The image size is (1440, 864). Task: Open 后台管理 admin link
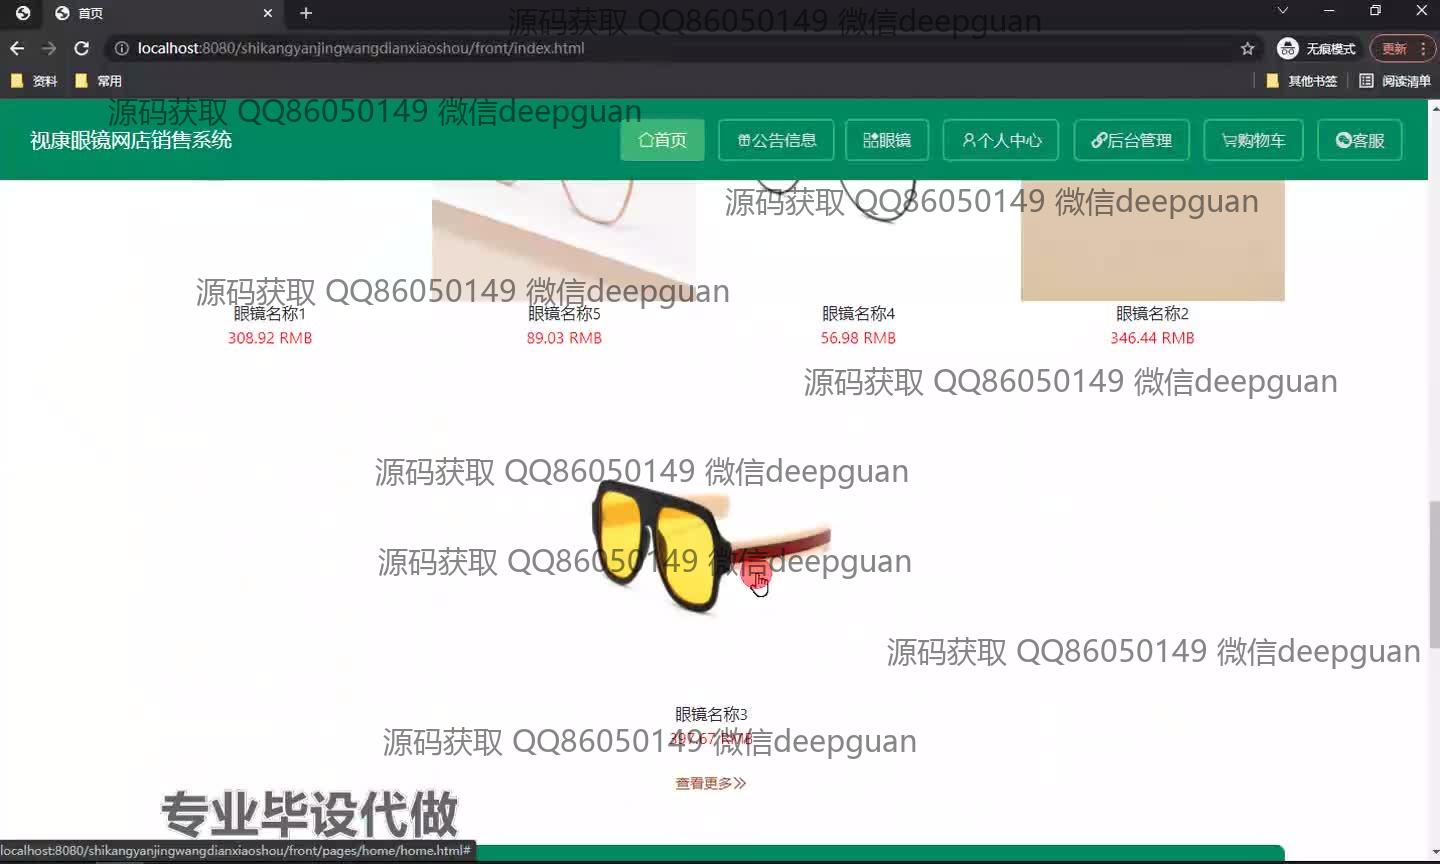pos(1131,140)
